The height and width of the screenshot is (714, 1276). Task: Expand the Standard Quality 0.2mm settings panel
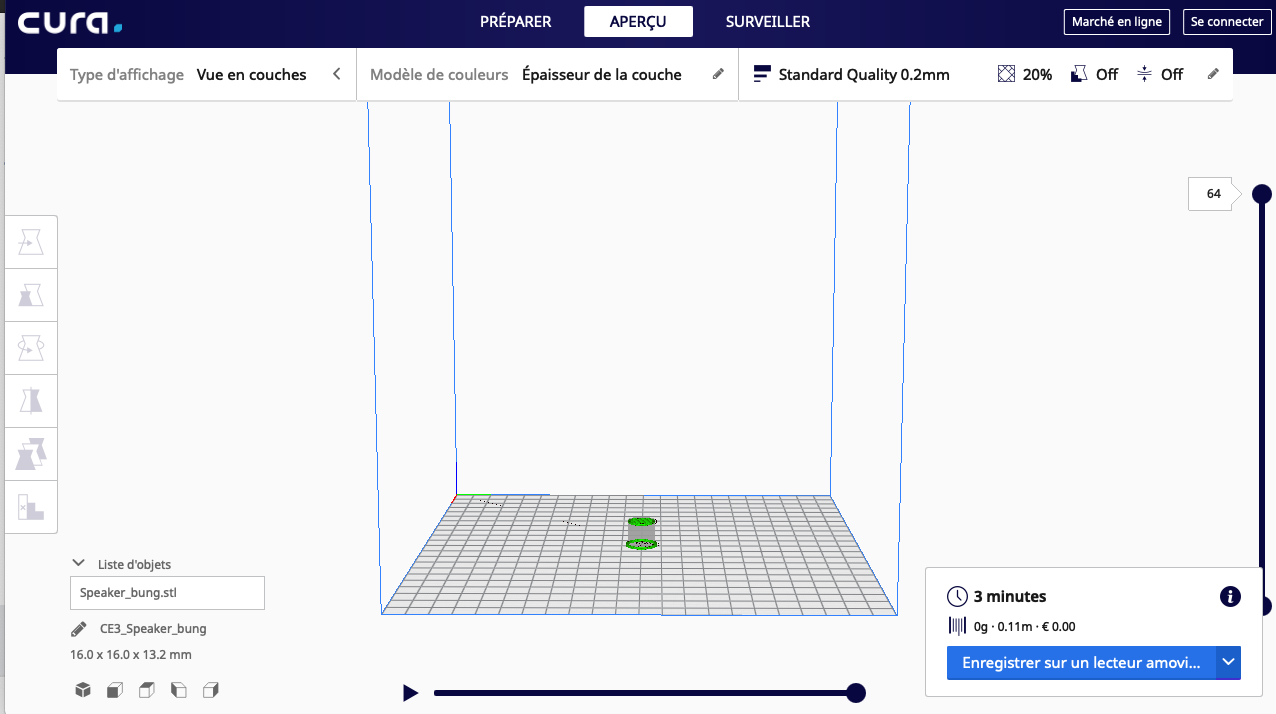coord(985,74)
